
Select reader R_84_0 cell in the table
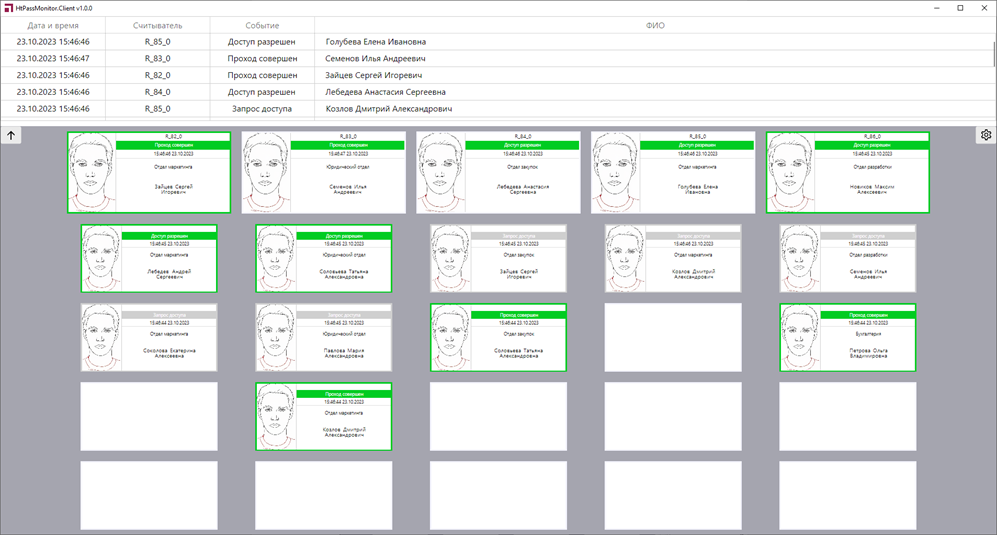coord(158,92)
